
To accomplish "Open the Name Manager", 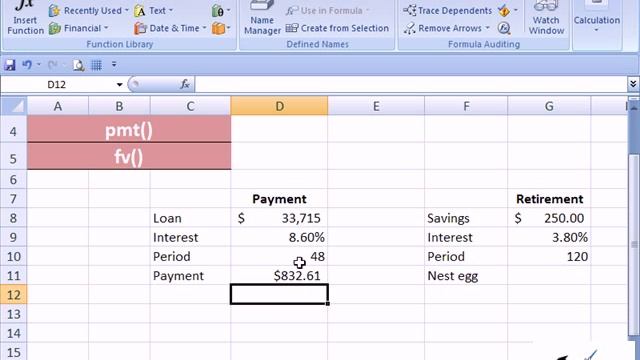I will tap(262, 18).
